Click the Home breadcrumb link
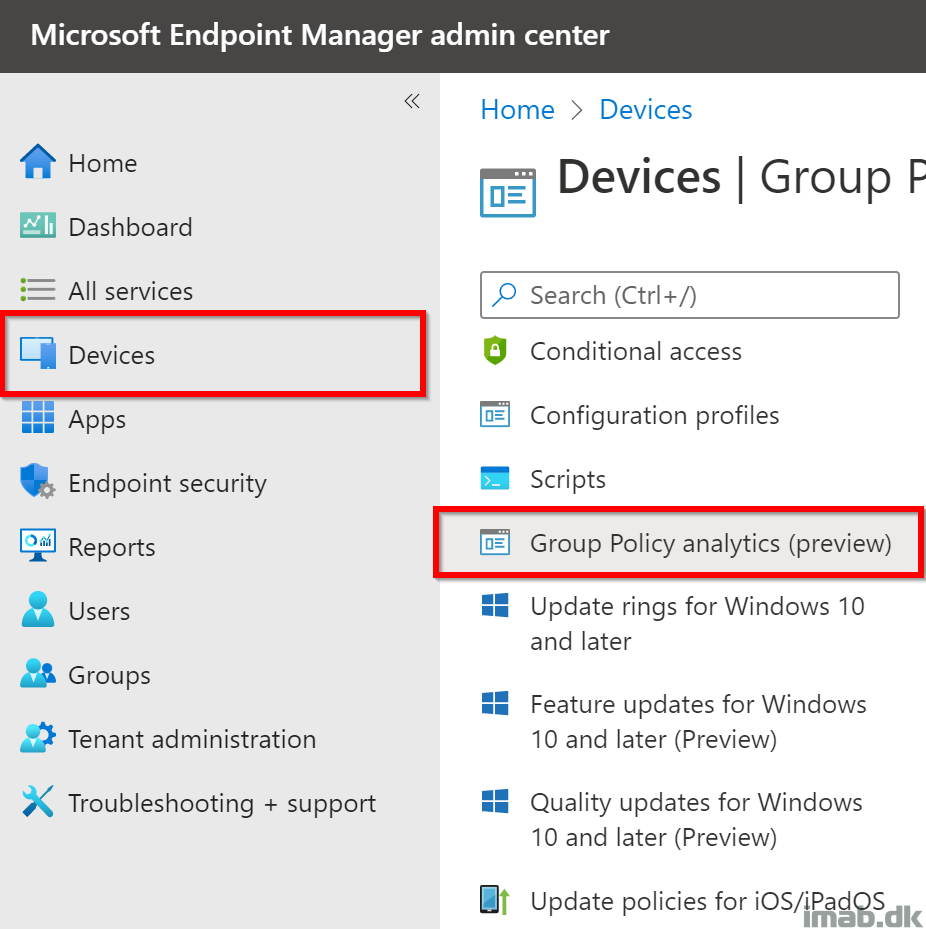Viewport: 926px width, 929px height. click(518, 110)
